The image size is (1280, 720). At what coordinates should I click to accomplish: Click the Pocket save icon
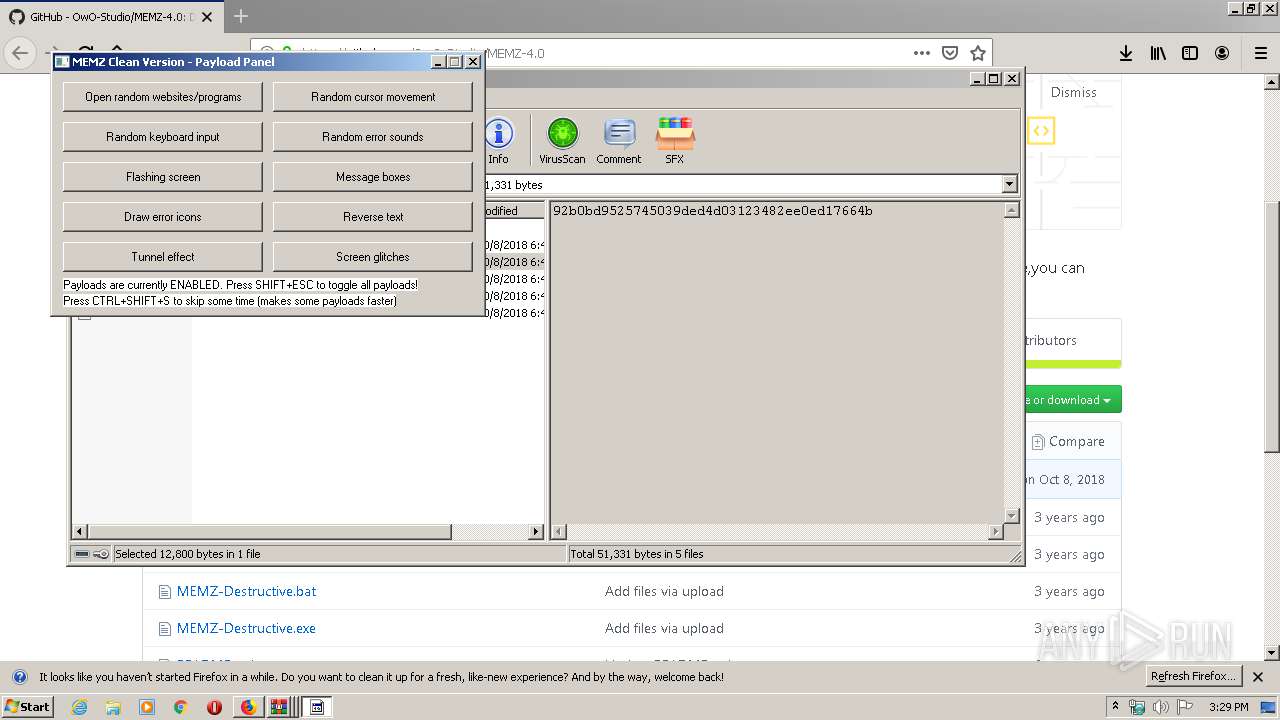point(950,53)
